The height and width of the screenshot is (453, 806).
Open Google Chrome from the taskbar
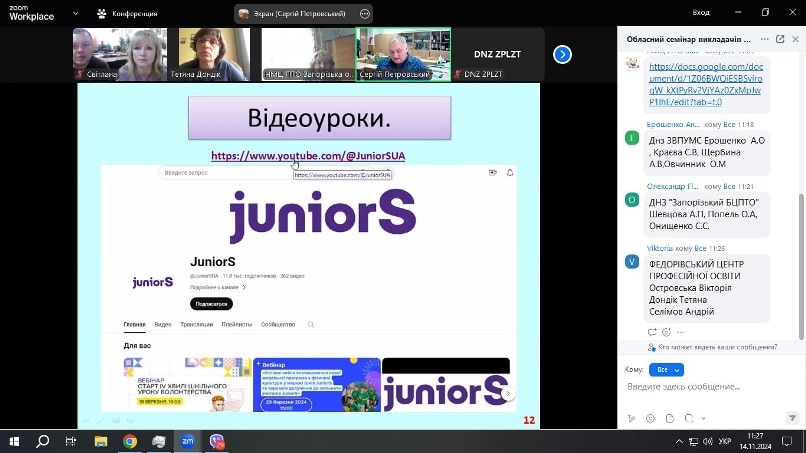(x=130, y=441)
